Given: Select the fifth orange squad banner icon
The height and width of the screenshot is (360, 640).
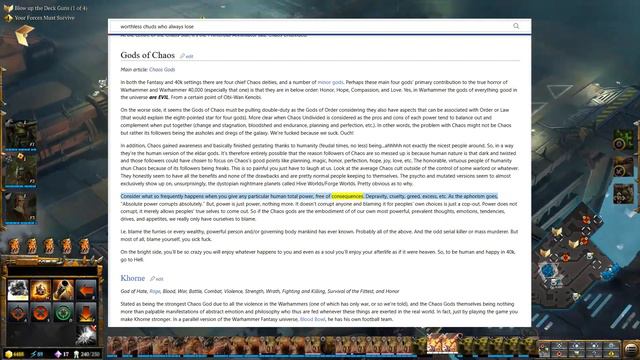Looking at the screenshot, I should pos(84,246).
